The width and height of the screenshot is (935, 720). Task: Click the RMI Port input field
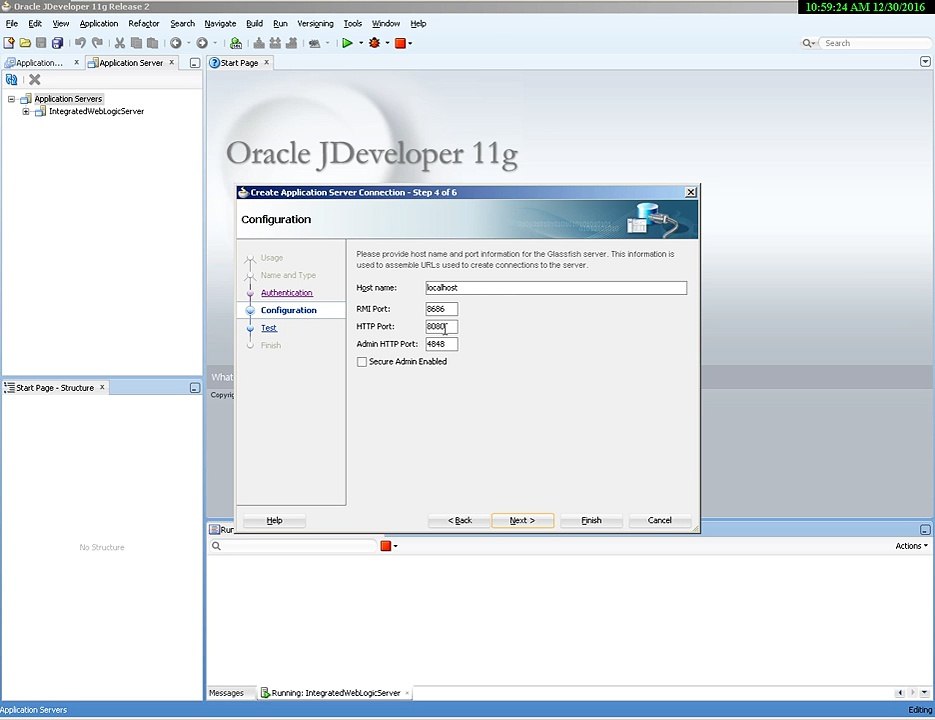coord(442,309)
